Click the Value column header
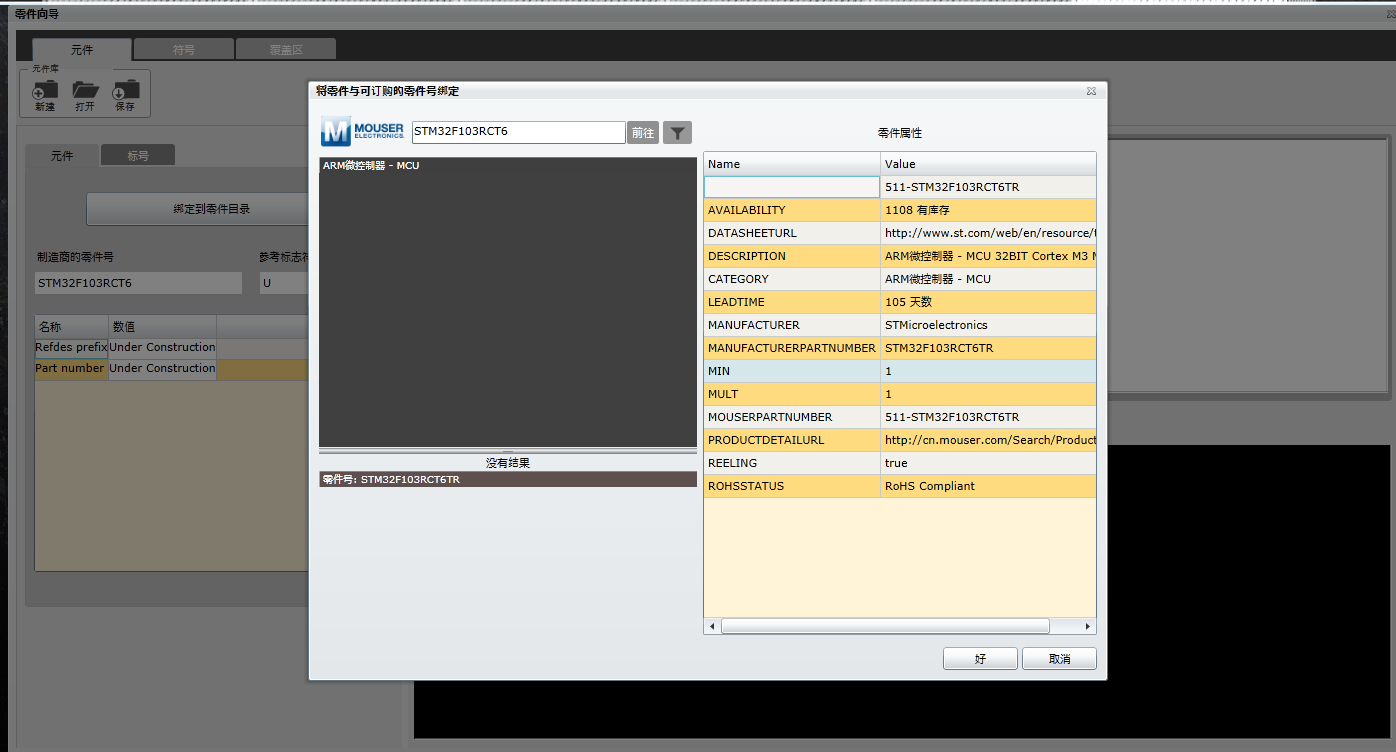This screenshot has width=1396, height=752. [x=988, y=164]
